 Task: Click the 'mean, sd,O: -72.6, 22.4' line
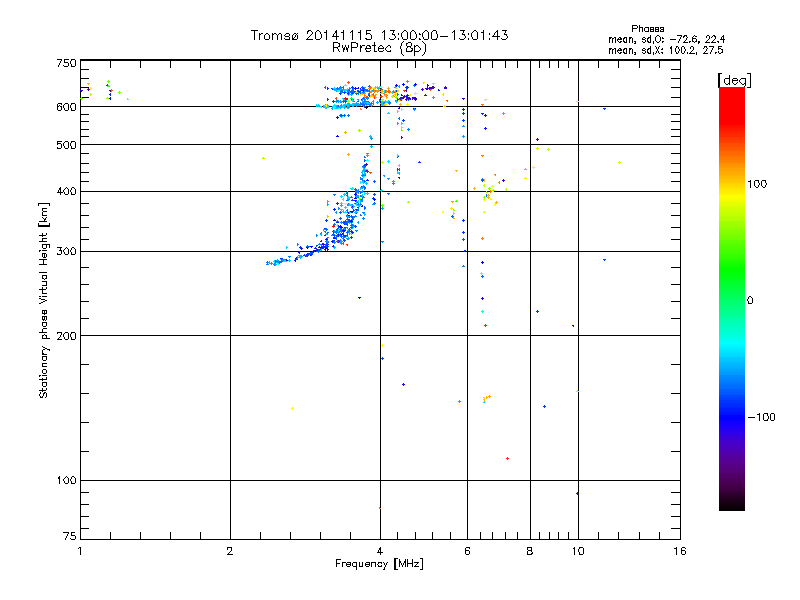point(666,39)
